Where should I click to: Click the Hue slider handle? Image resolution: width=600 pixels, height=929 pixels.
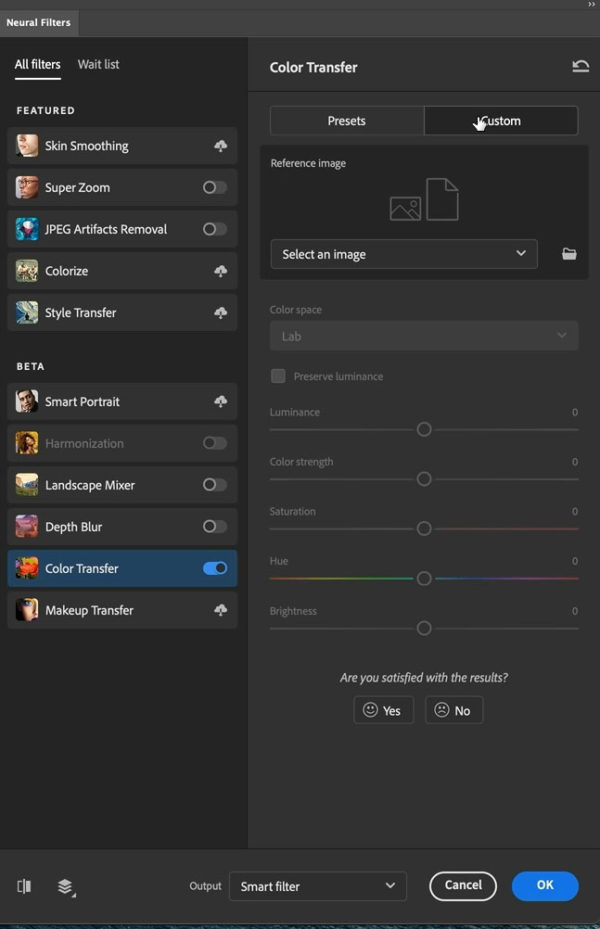tap(424, 578)
